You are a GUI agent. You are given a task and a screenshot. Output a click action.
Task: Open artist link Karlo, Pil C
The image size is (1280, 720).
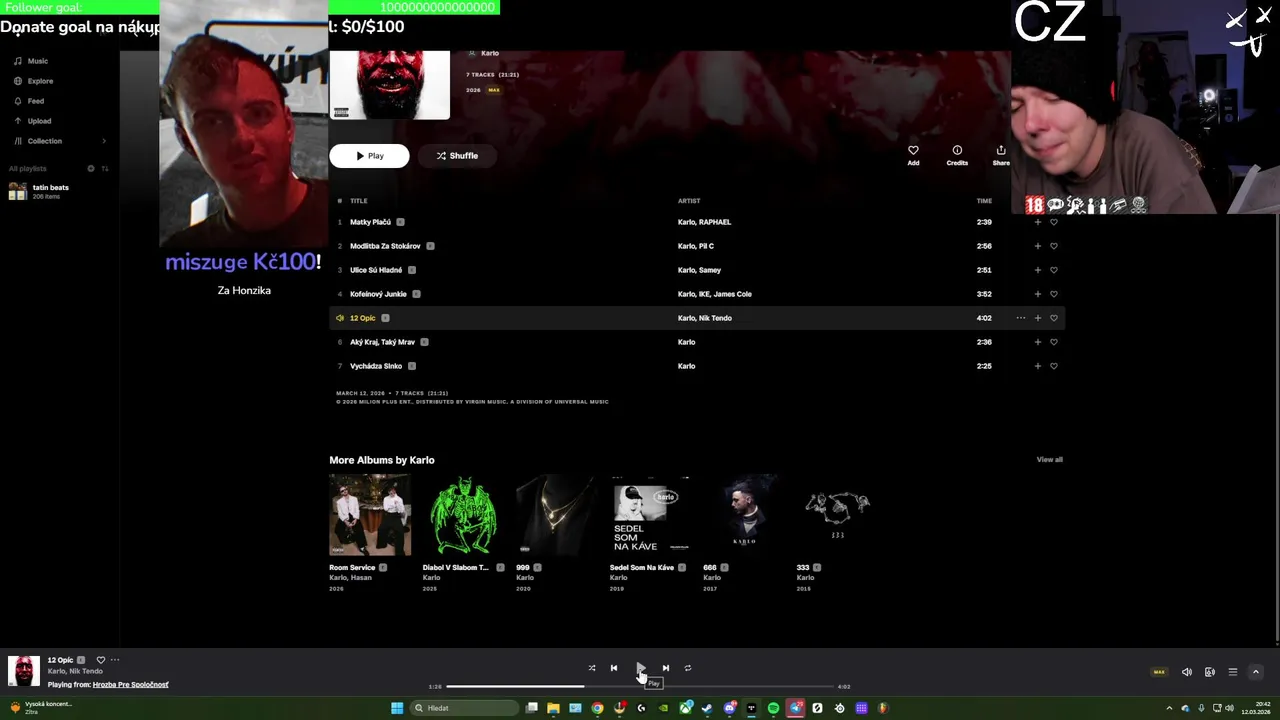(x=696, y=246)
